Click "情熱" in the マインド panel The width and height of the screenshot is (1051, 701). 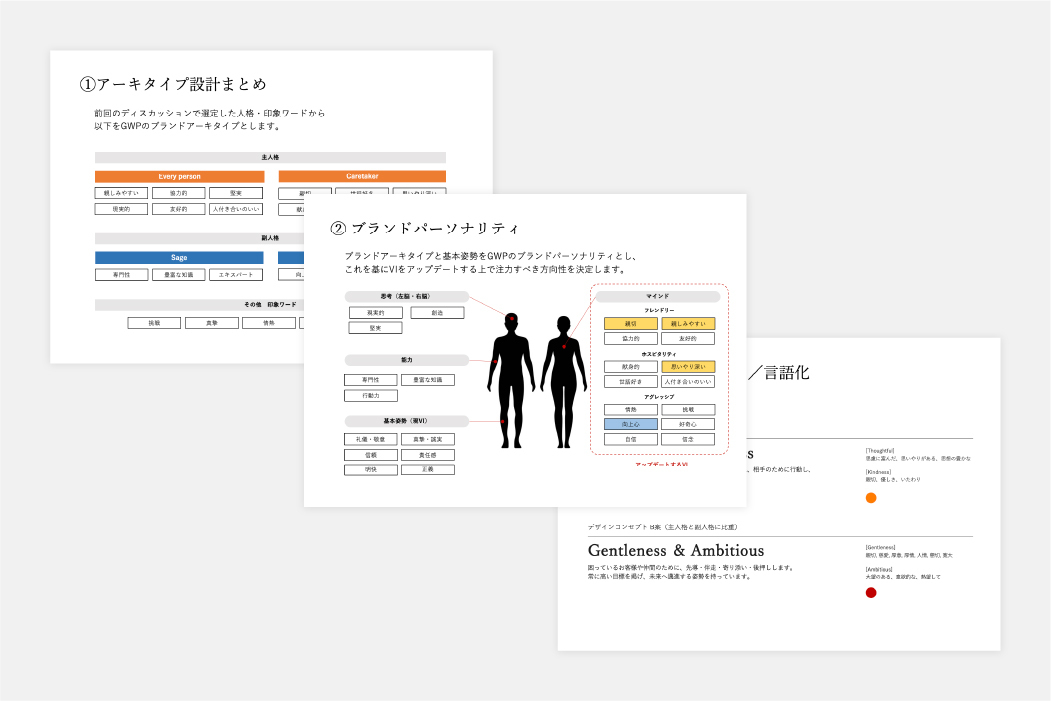pyautogui.click(x=631, y=409)
